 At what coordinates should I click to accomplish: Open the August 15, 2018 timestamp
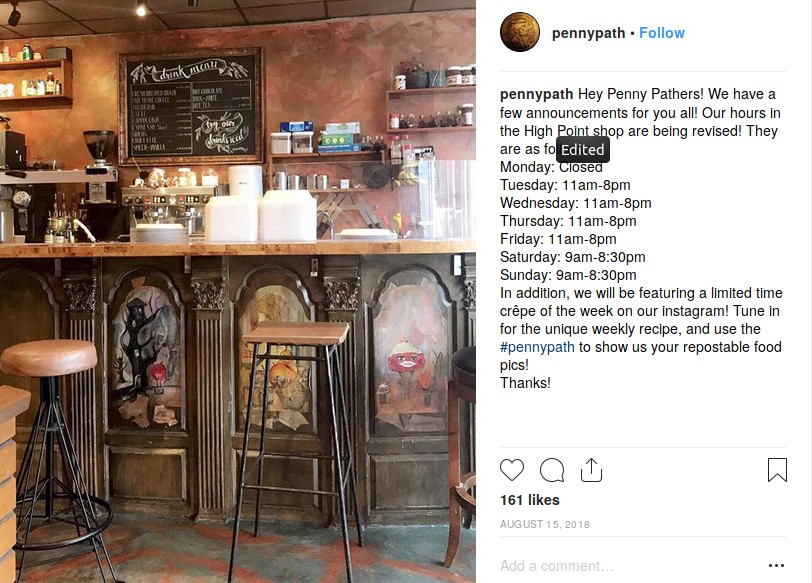[x=544, y=524]
